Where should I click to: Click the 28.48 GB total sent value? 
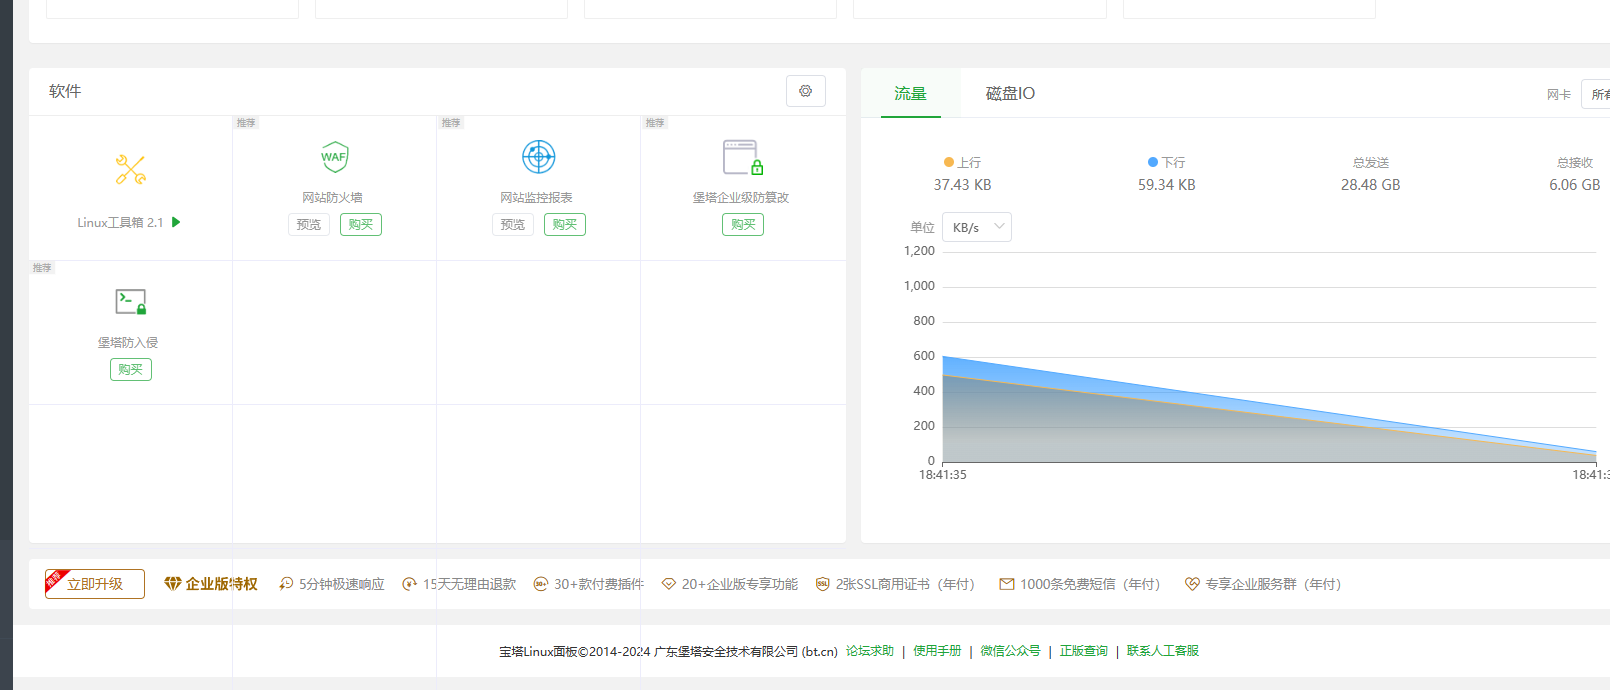click(x=1370, y=185)
